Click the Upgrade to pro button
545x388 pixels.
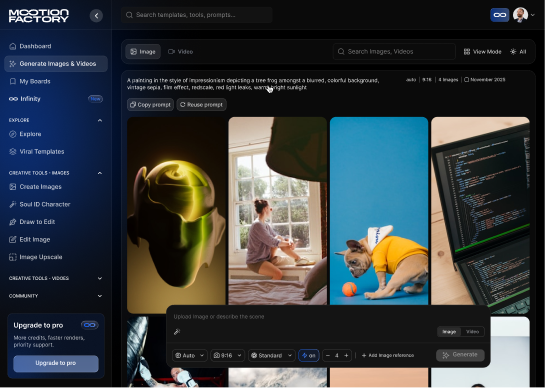point(56,363)
